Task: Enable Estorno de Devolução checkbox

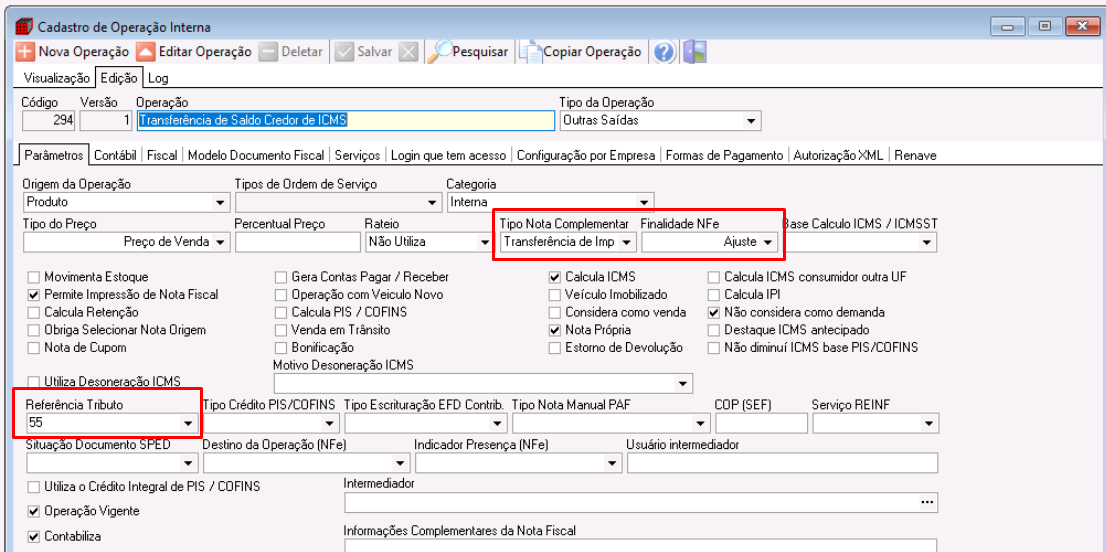Action: click(554, 348)
